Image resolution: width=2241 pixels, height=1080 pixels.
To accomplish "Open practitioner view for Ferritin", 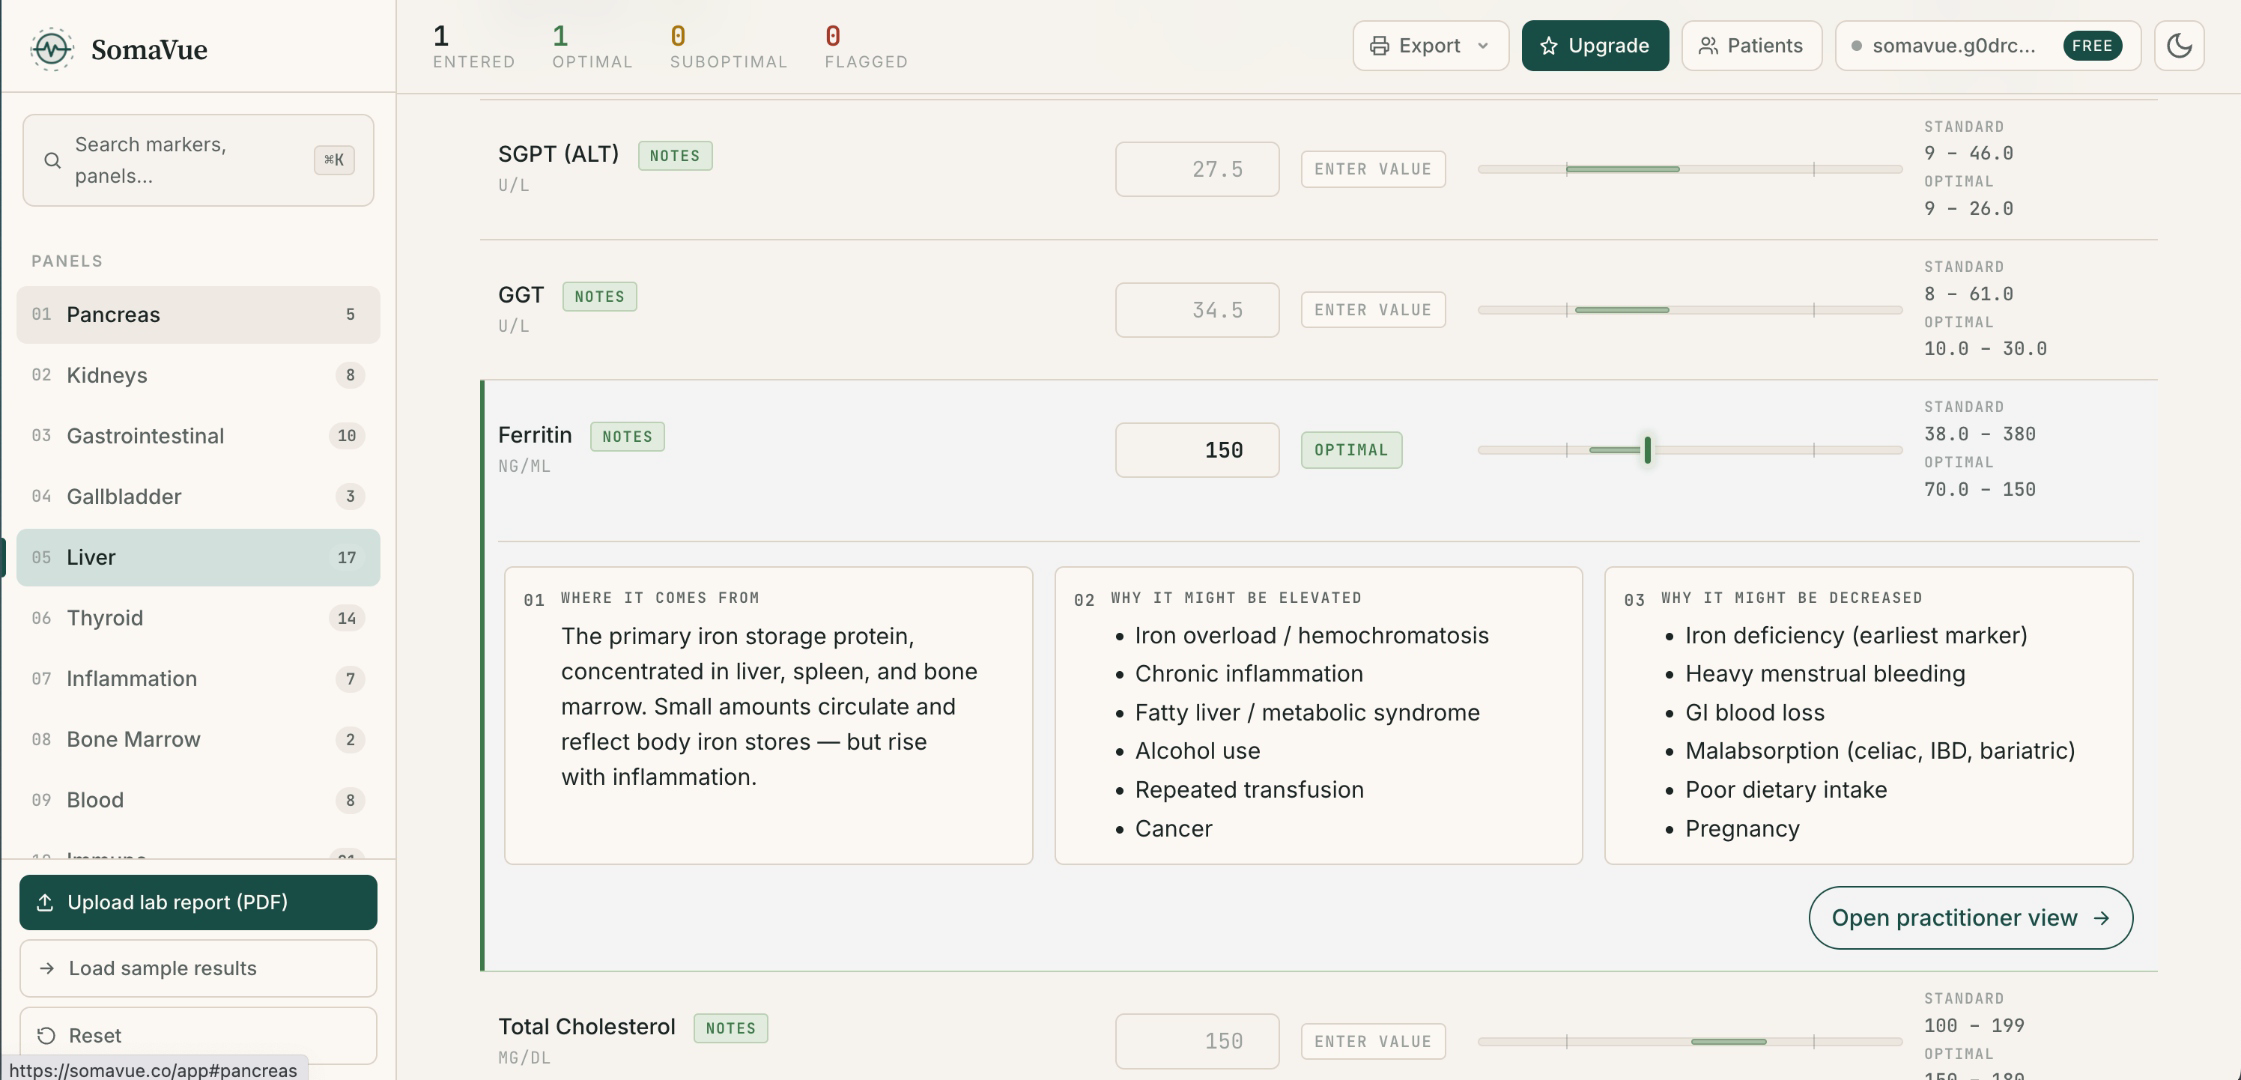I will (x=1970, y=918).
